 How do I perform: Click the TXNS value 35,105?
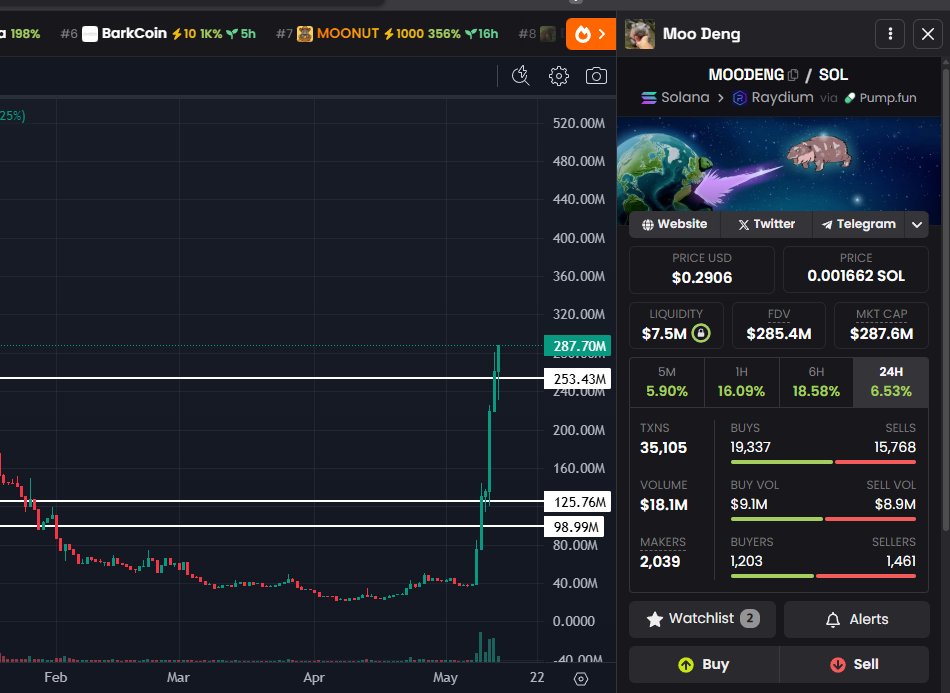[x=663, y=448]
